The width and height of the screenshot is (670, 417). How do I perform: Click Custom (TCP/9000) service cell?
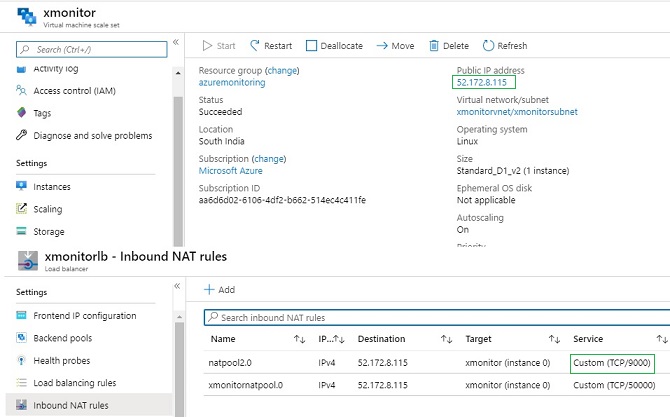(x=612, y=363)
